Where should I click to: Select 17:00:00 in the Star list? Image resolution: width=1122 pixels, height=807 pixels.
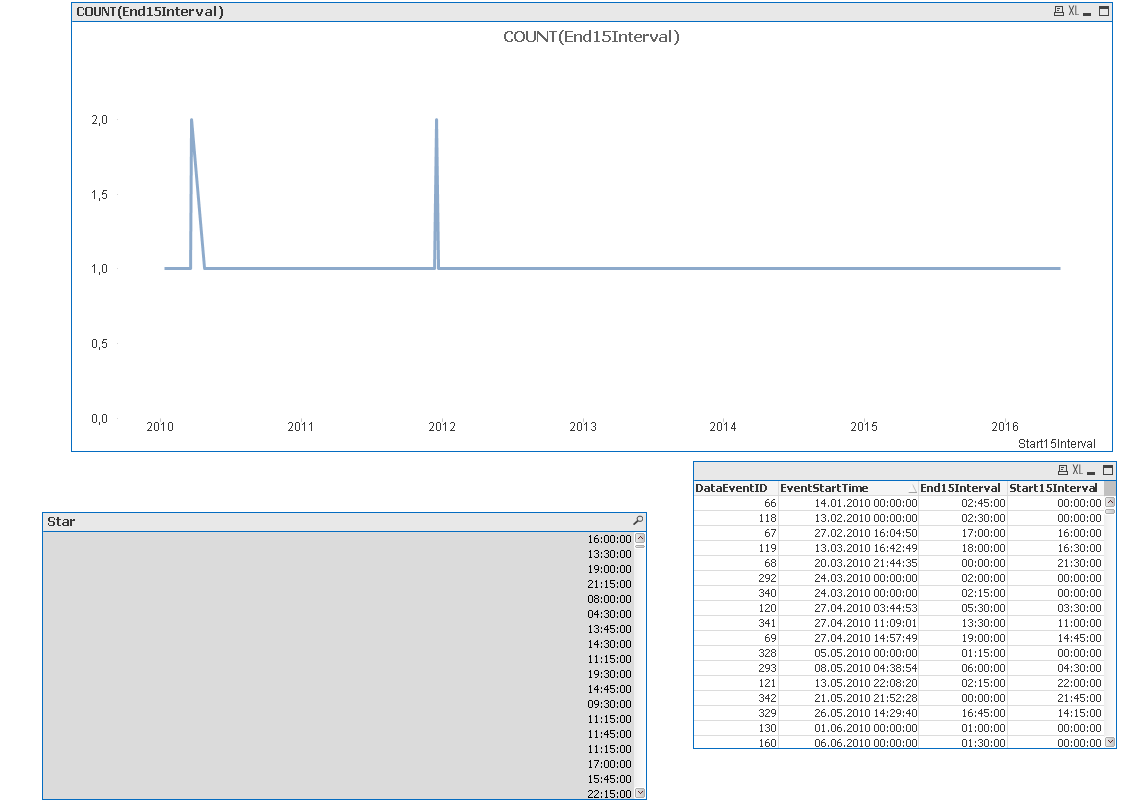point(338,765)
